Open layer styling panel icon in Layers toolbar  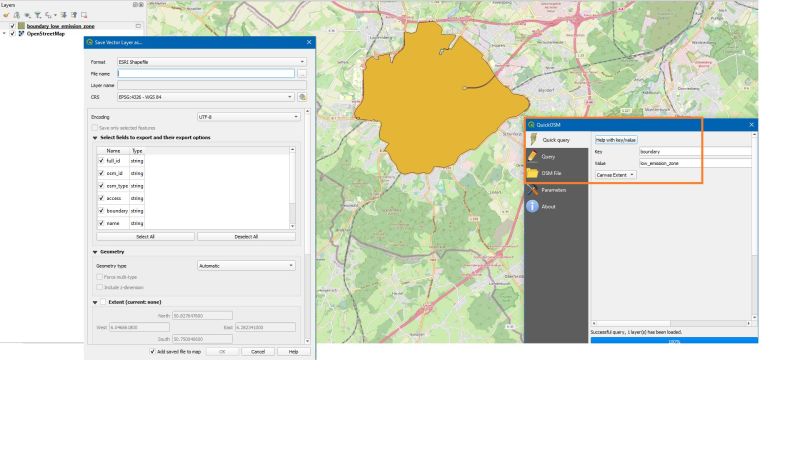(x=6, y=15)
